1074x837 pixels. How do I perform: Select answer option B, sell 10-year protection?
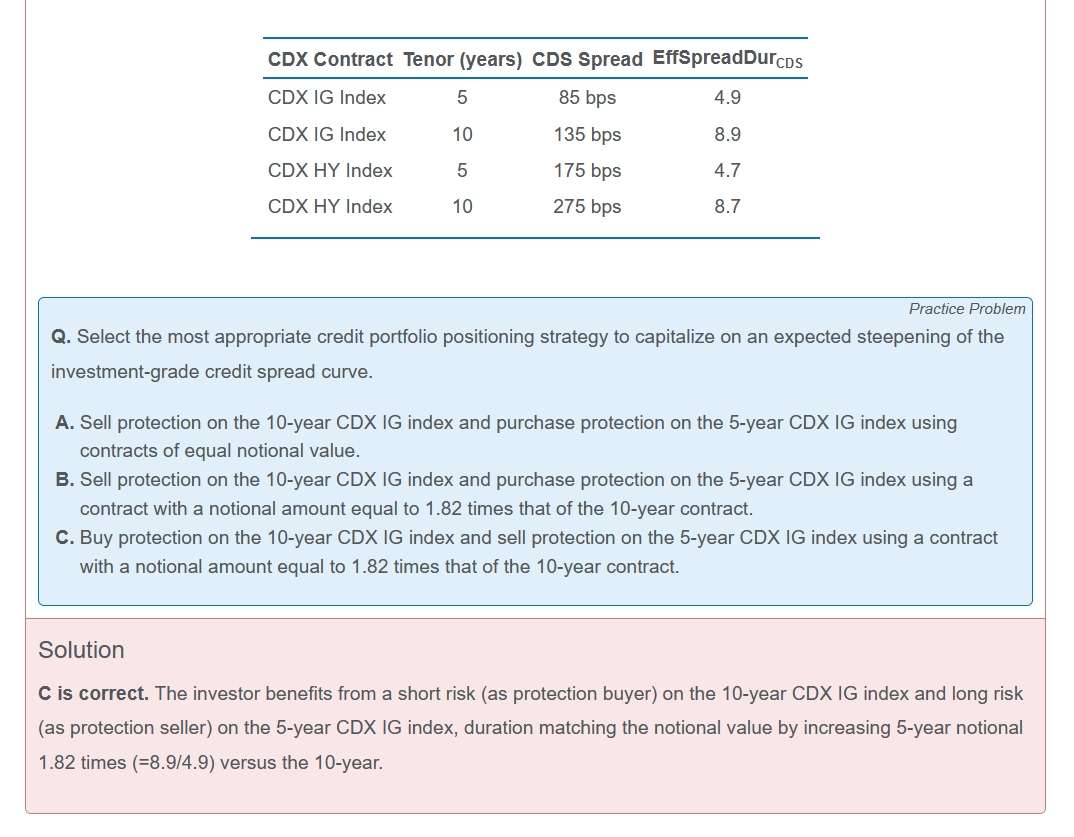click(x=514, y=480)
